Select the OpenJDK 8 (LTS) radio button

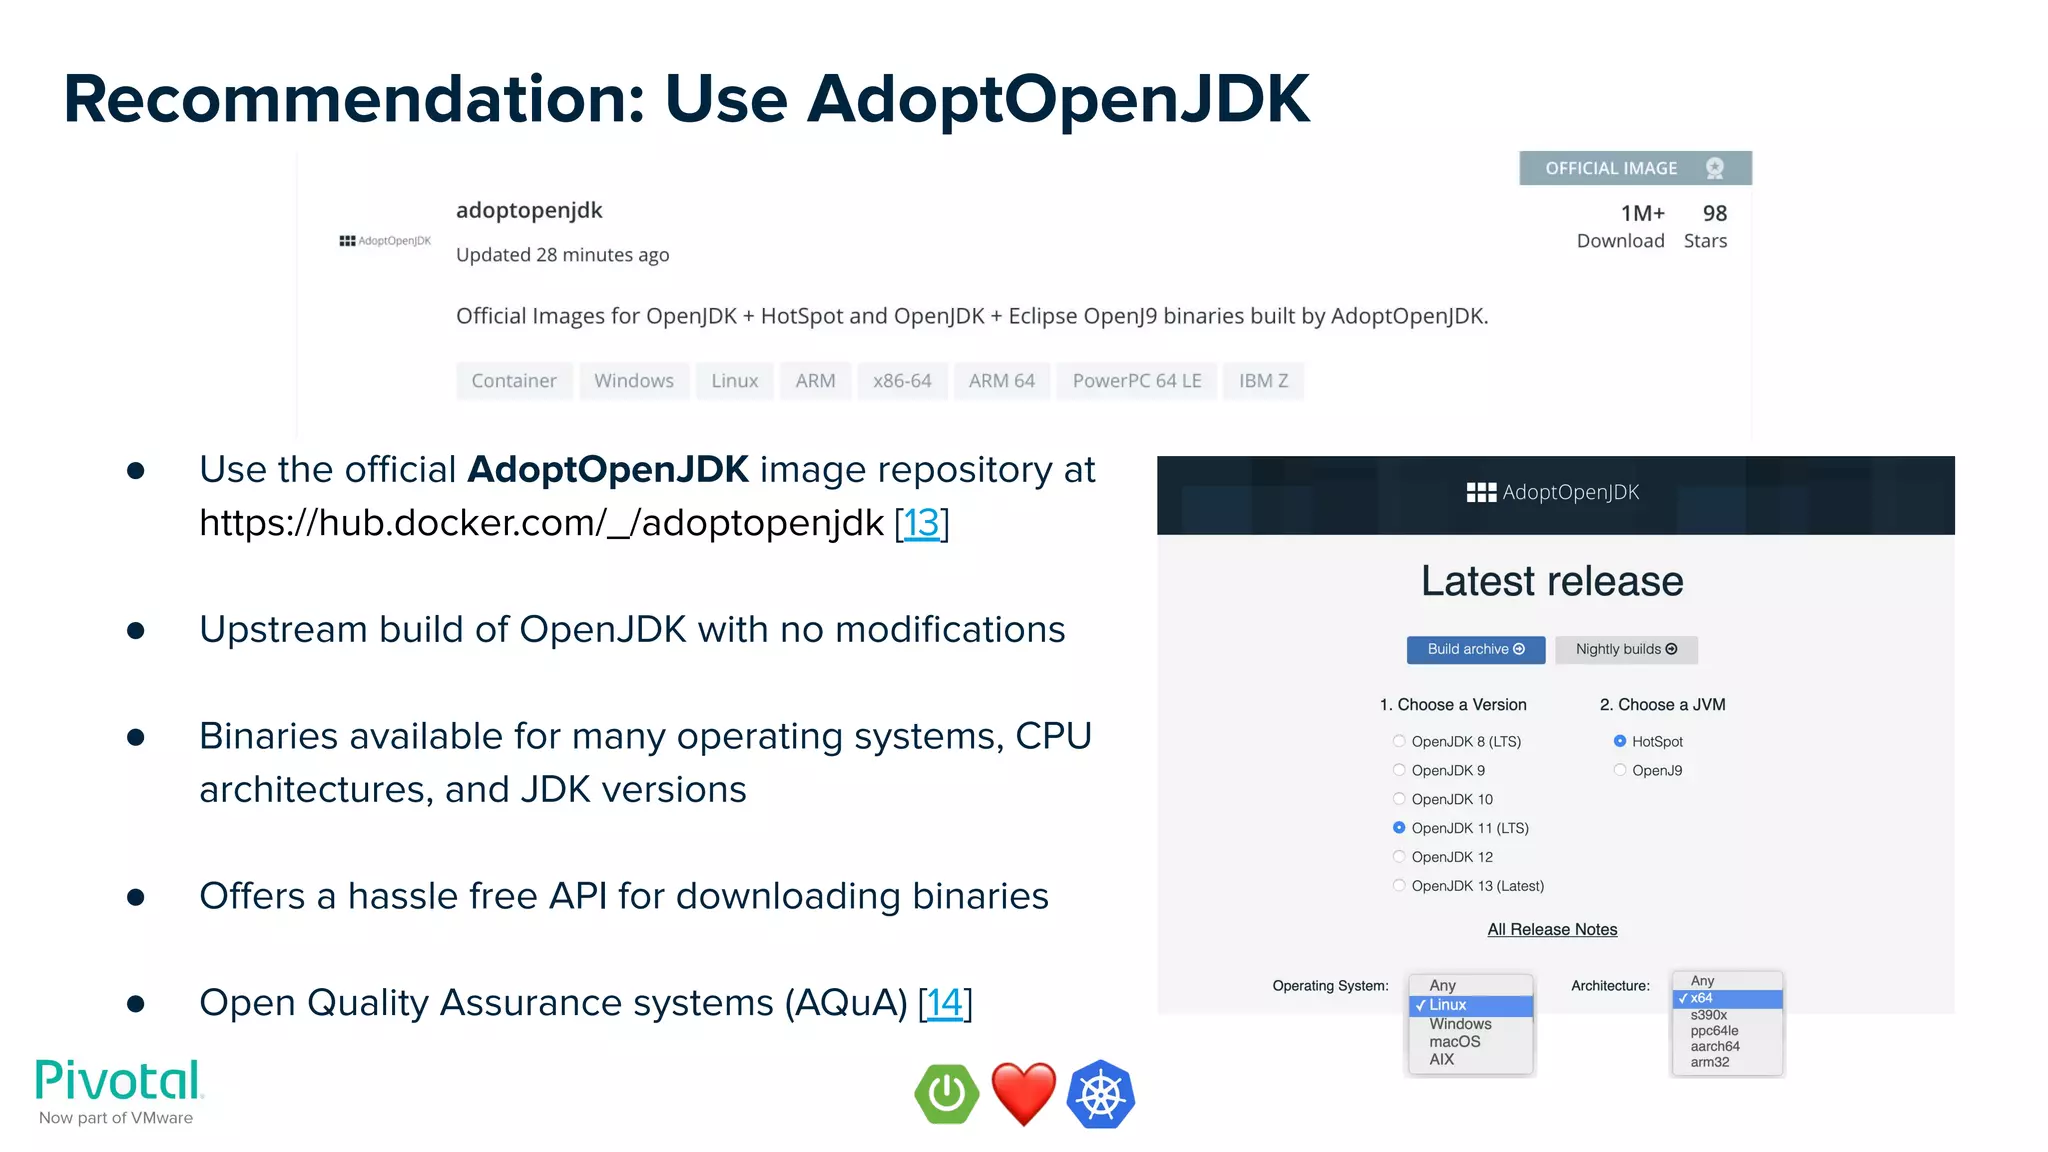tap(1399, 741)
